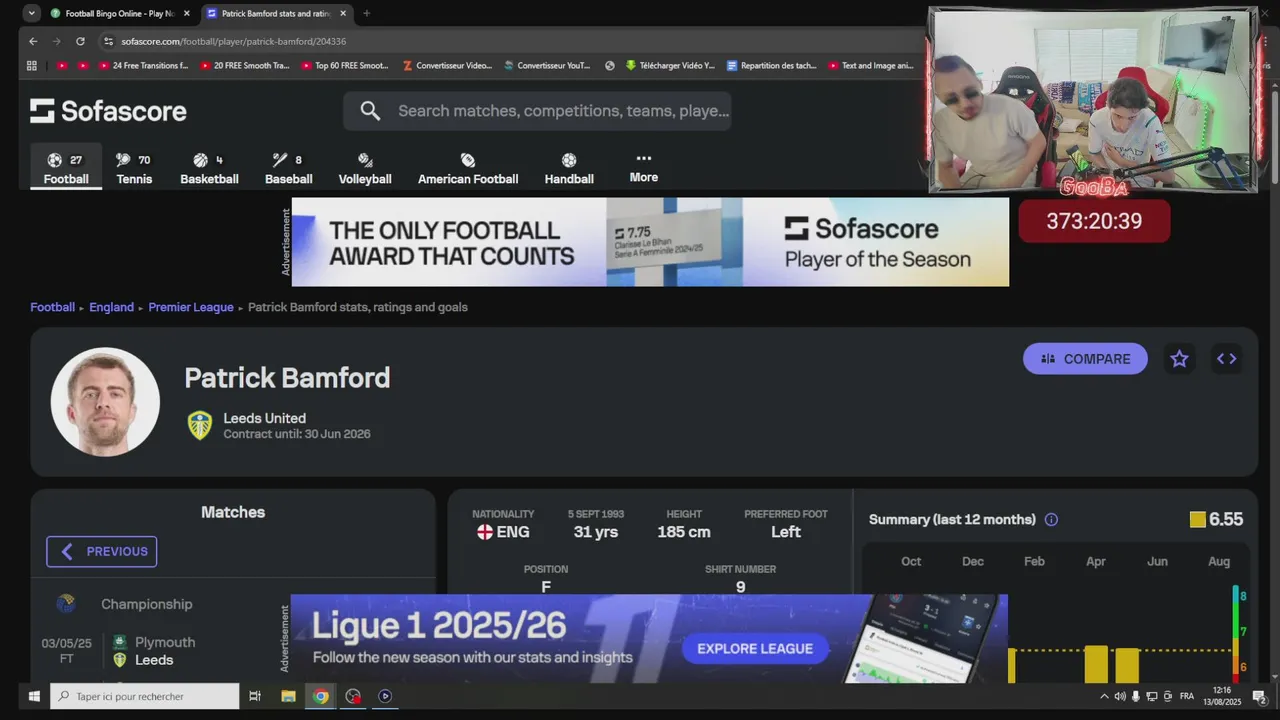Open the Sofascore Player of the Season banner

coord(650,242)
